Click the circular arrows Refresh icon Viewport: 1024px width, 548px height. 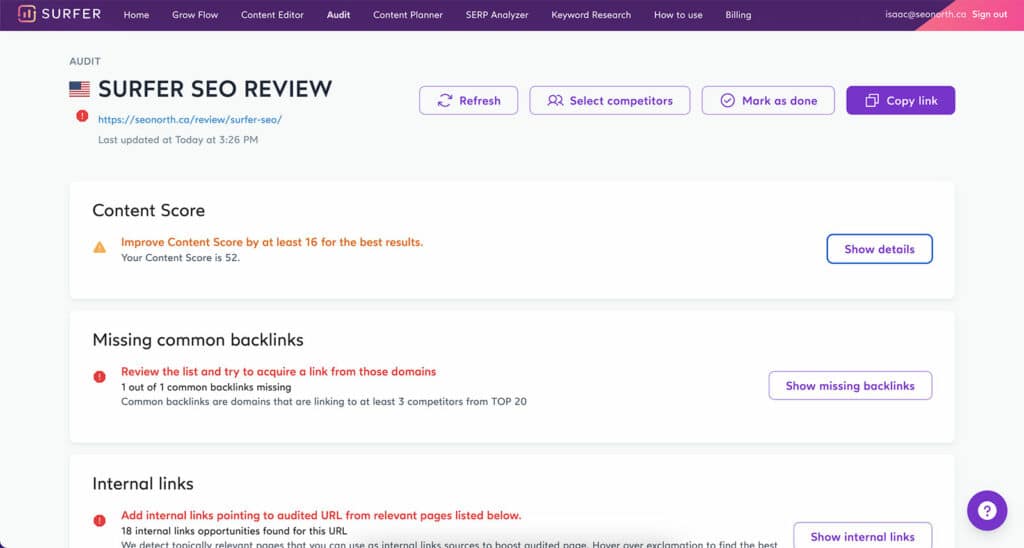tap(445, 101)
